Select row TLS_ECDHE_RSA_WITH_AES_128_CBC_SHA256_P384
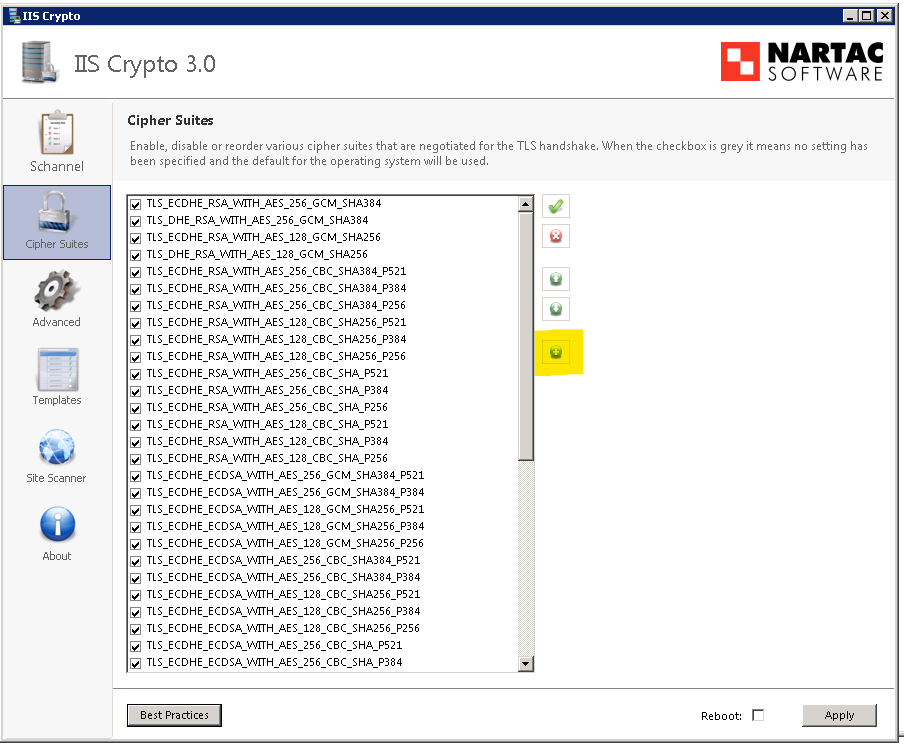This screenshot has width=904, height=747. point(323,339)
